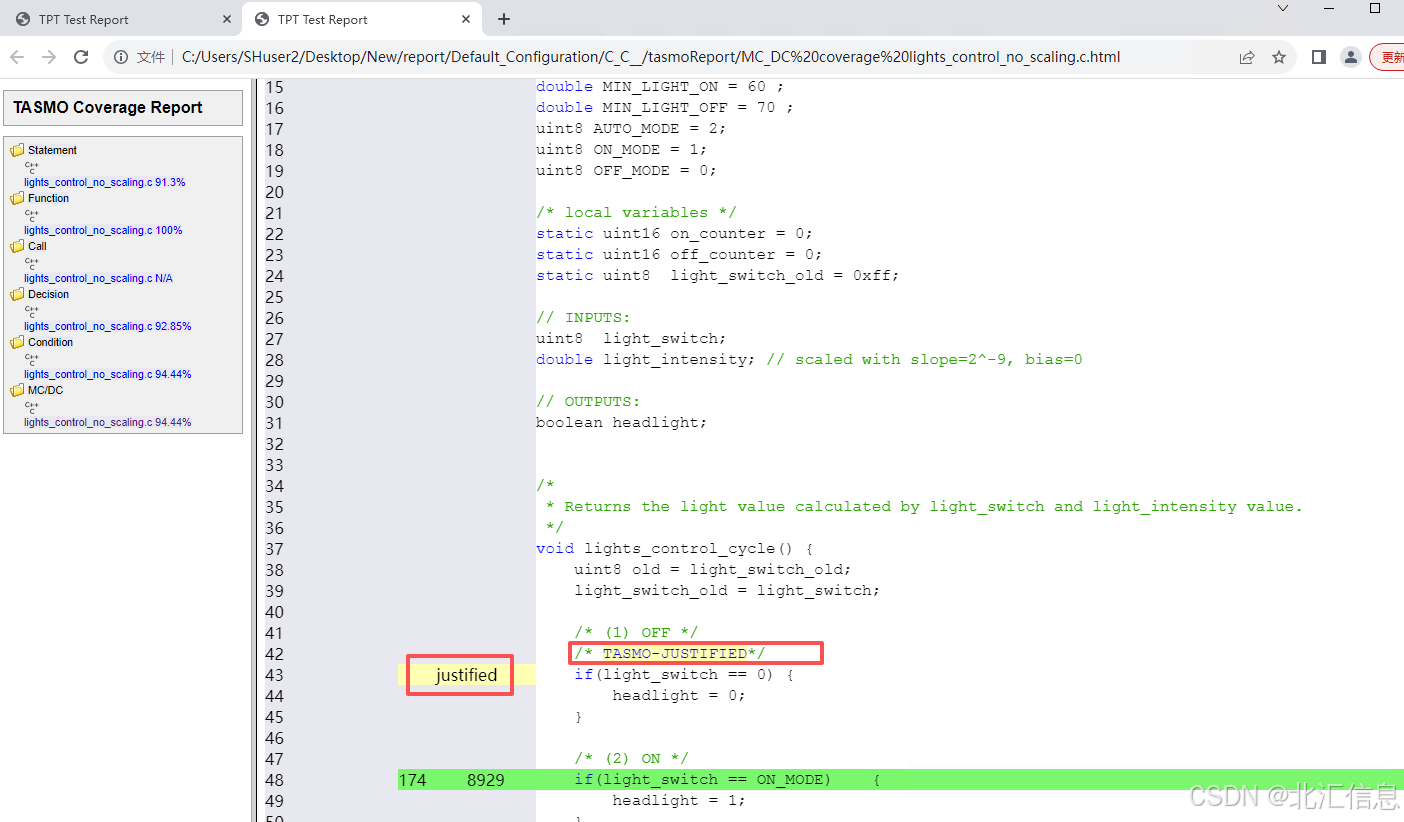Click the light_switch_old = light_switch line

(727, 590)
